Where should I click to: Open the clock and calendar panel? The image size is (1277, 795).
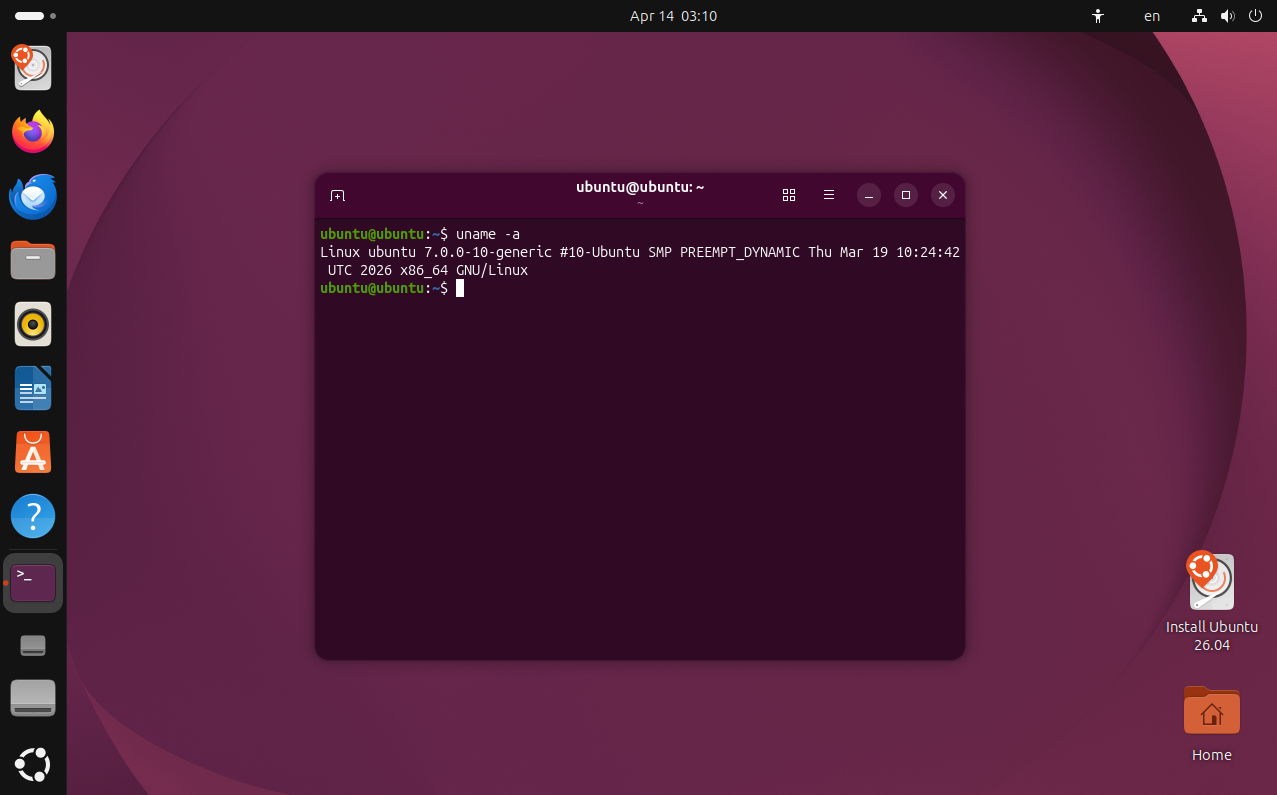[x=673, y=16]
